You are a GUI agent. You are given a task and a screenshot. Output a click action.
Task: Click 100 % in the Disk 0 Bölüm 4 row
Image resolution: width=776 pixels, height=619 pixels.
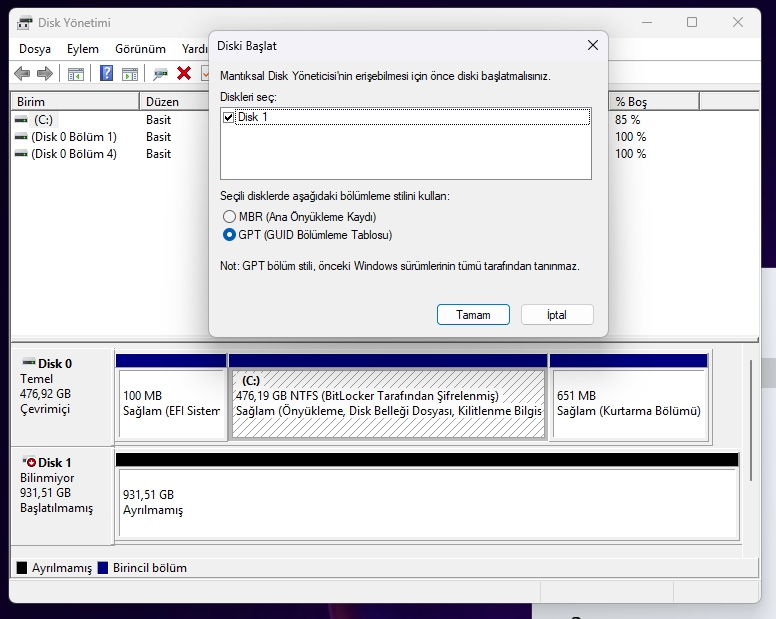[630, 154]
